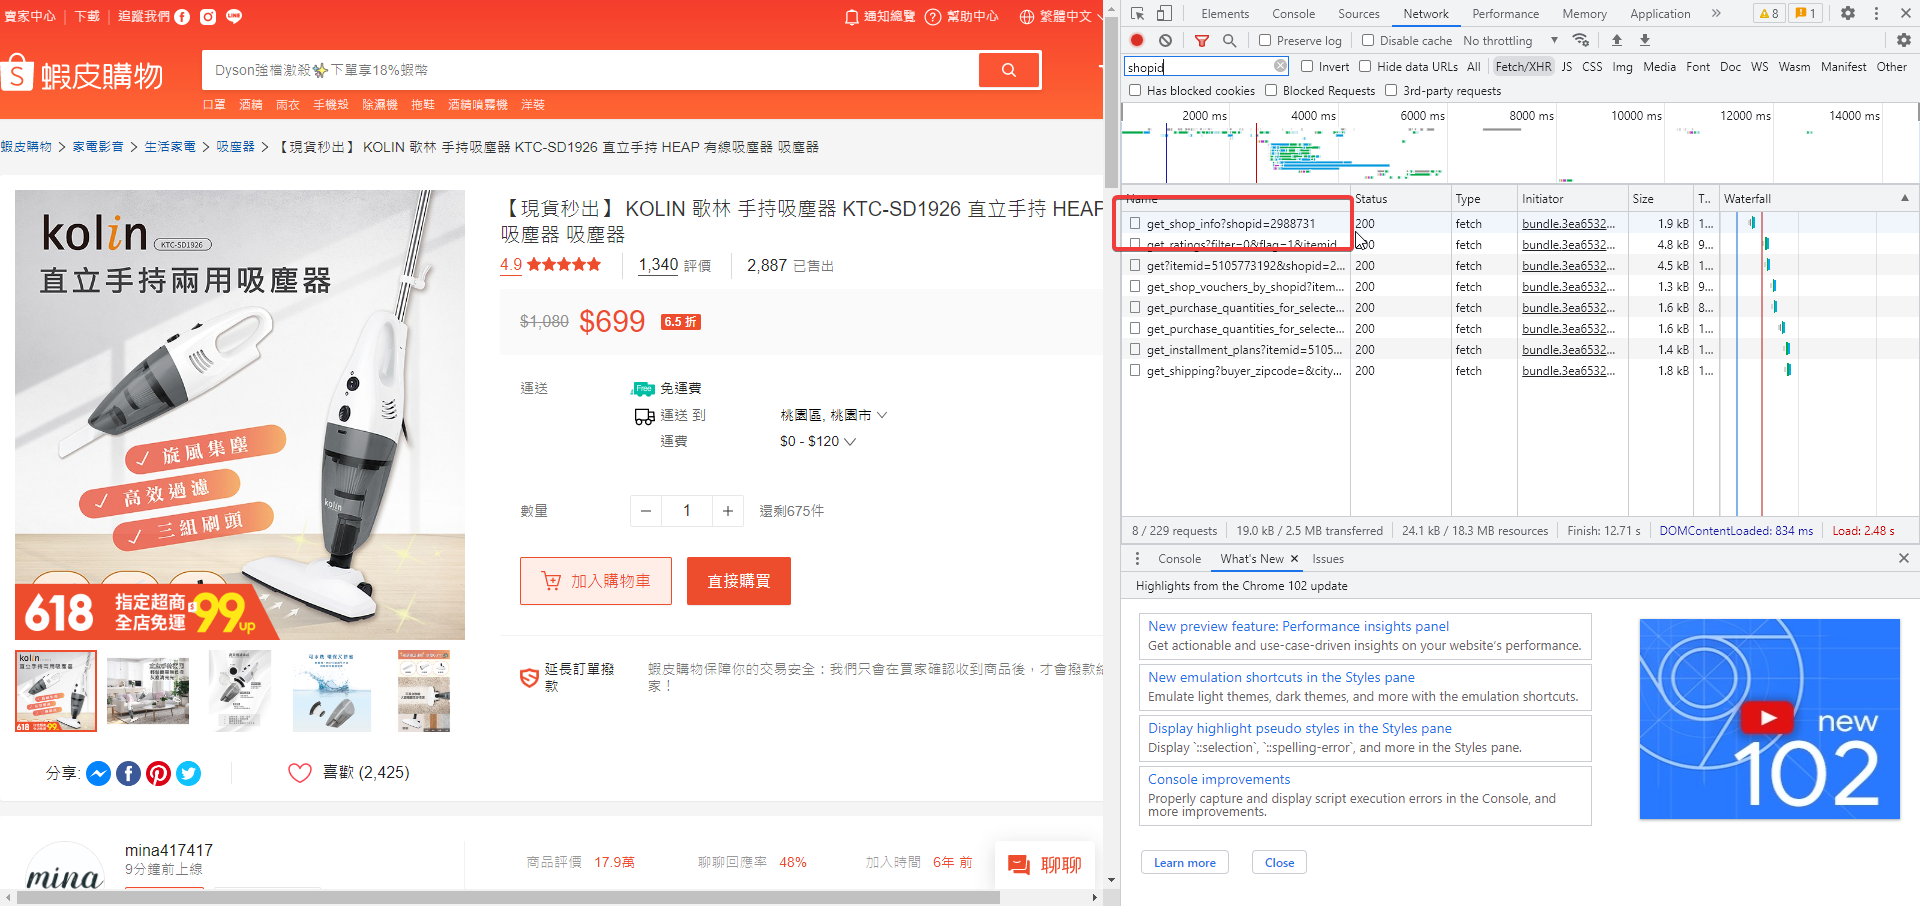Open the Issues drawer tab
Viewport: 1920px width, 906px height.
coord(1327,559)
